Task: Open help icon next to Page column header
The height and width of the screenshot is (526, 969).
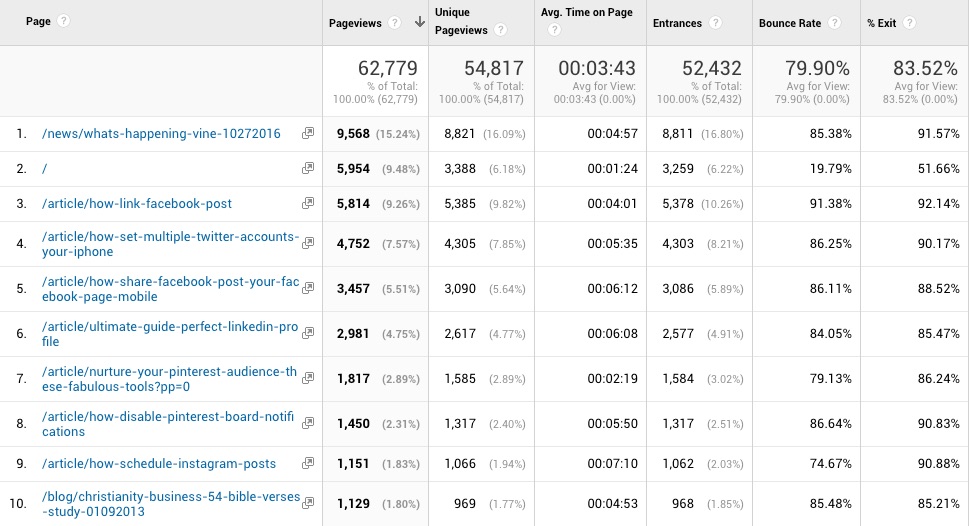Action: coord(64,22)
